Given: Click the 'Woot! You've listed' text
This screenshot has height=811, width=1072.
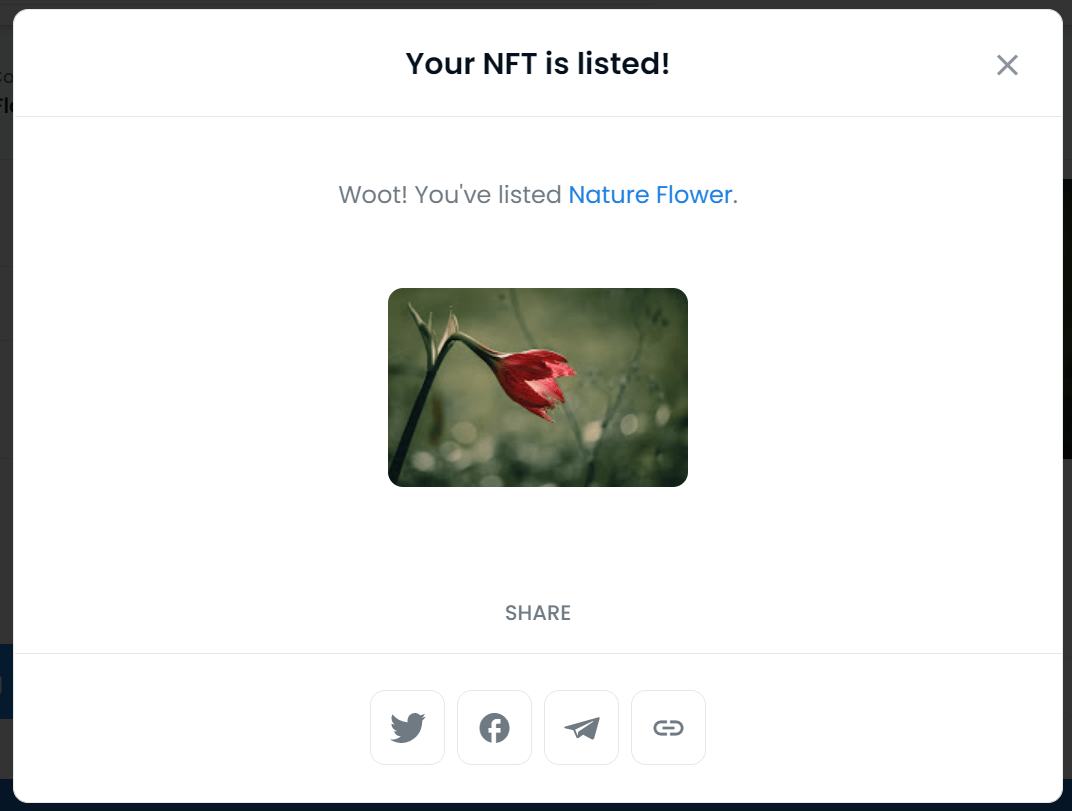Looking at the screenshot, I should point(450,195).
